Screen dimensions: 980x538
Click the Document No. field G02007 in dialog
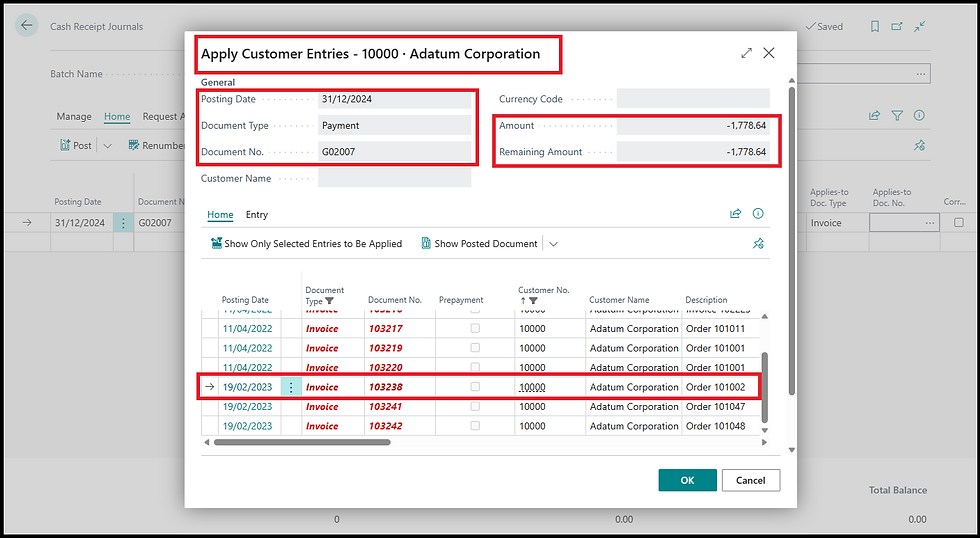[394, 151]
